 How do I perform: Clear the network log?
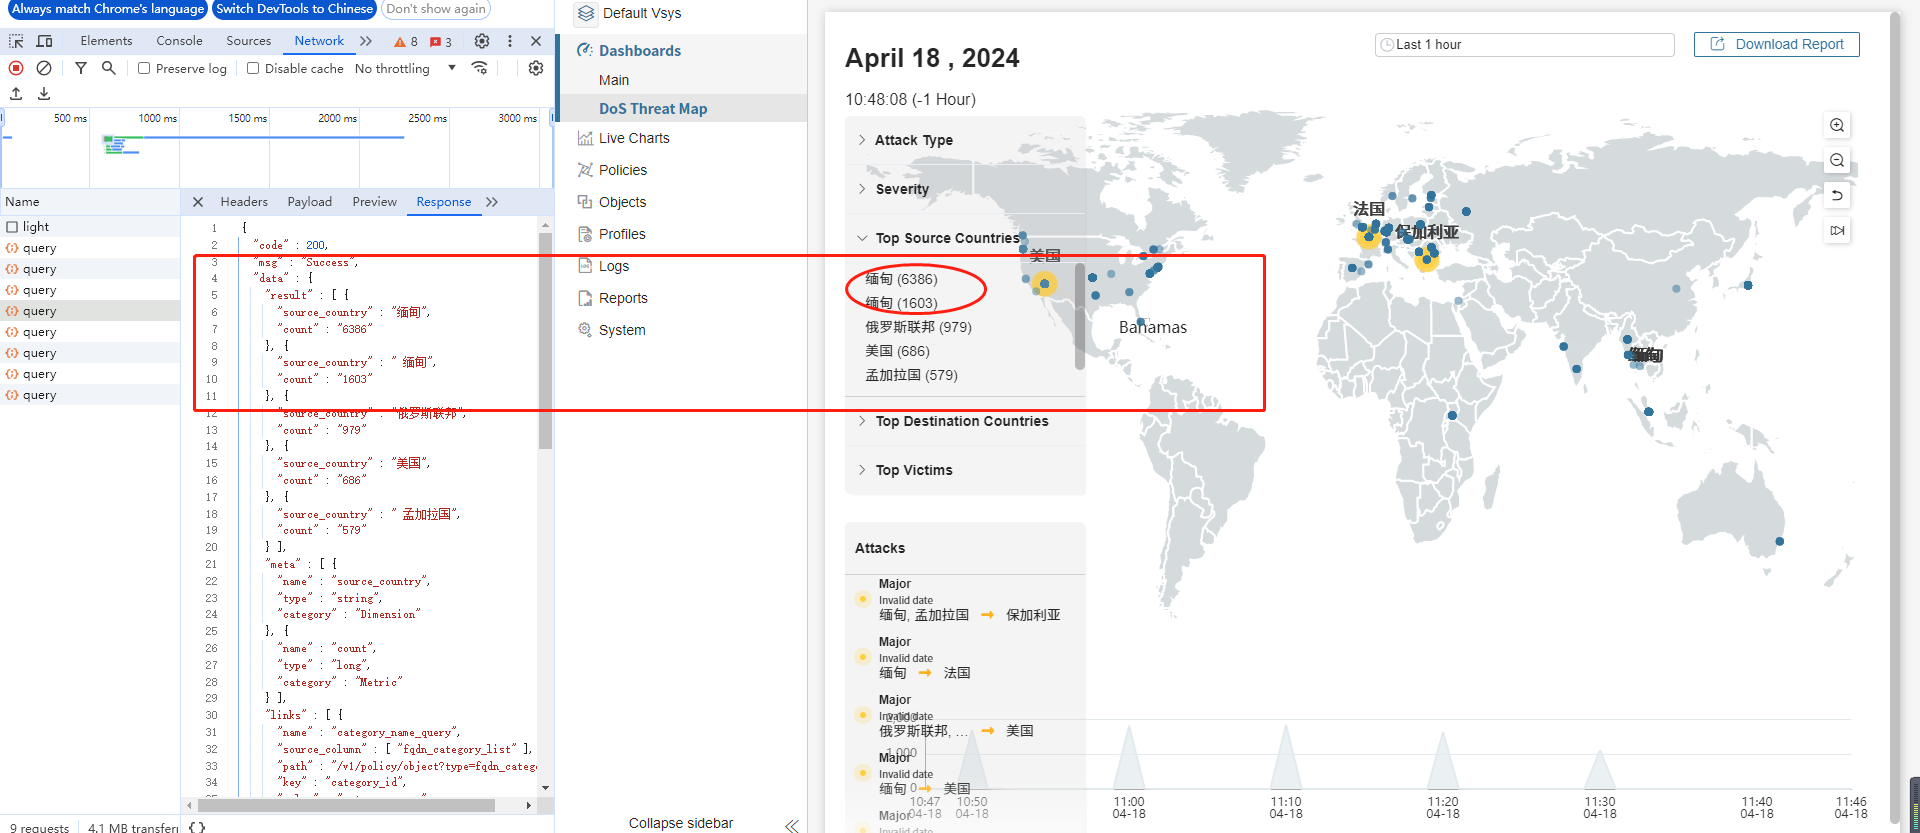(44, 68)
